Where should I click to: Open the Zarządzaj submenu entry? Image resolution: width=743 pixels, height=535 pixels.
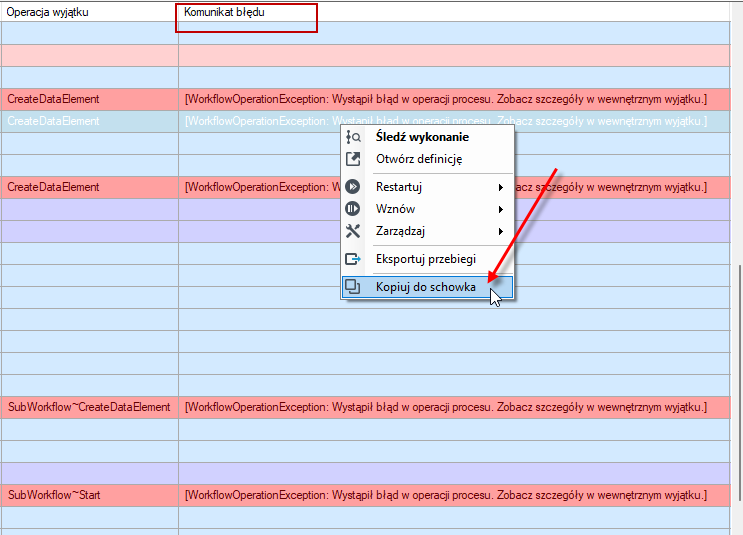[x=427, y=231]
